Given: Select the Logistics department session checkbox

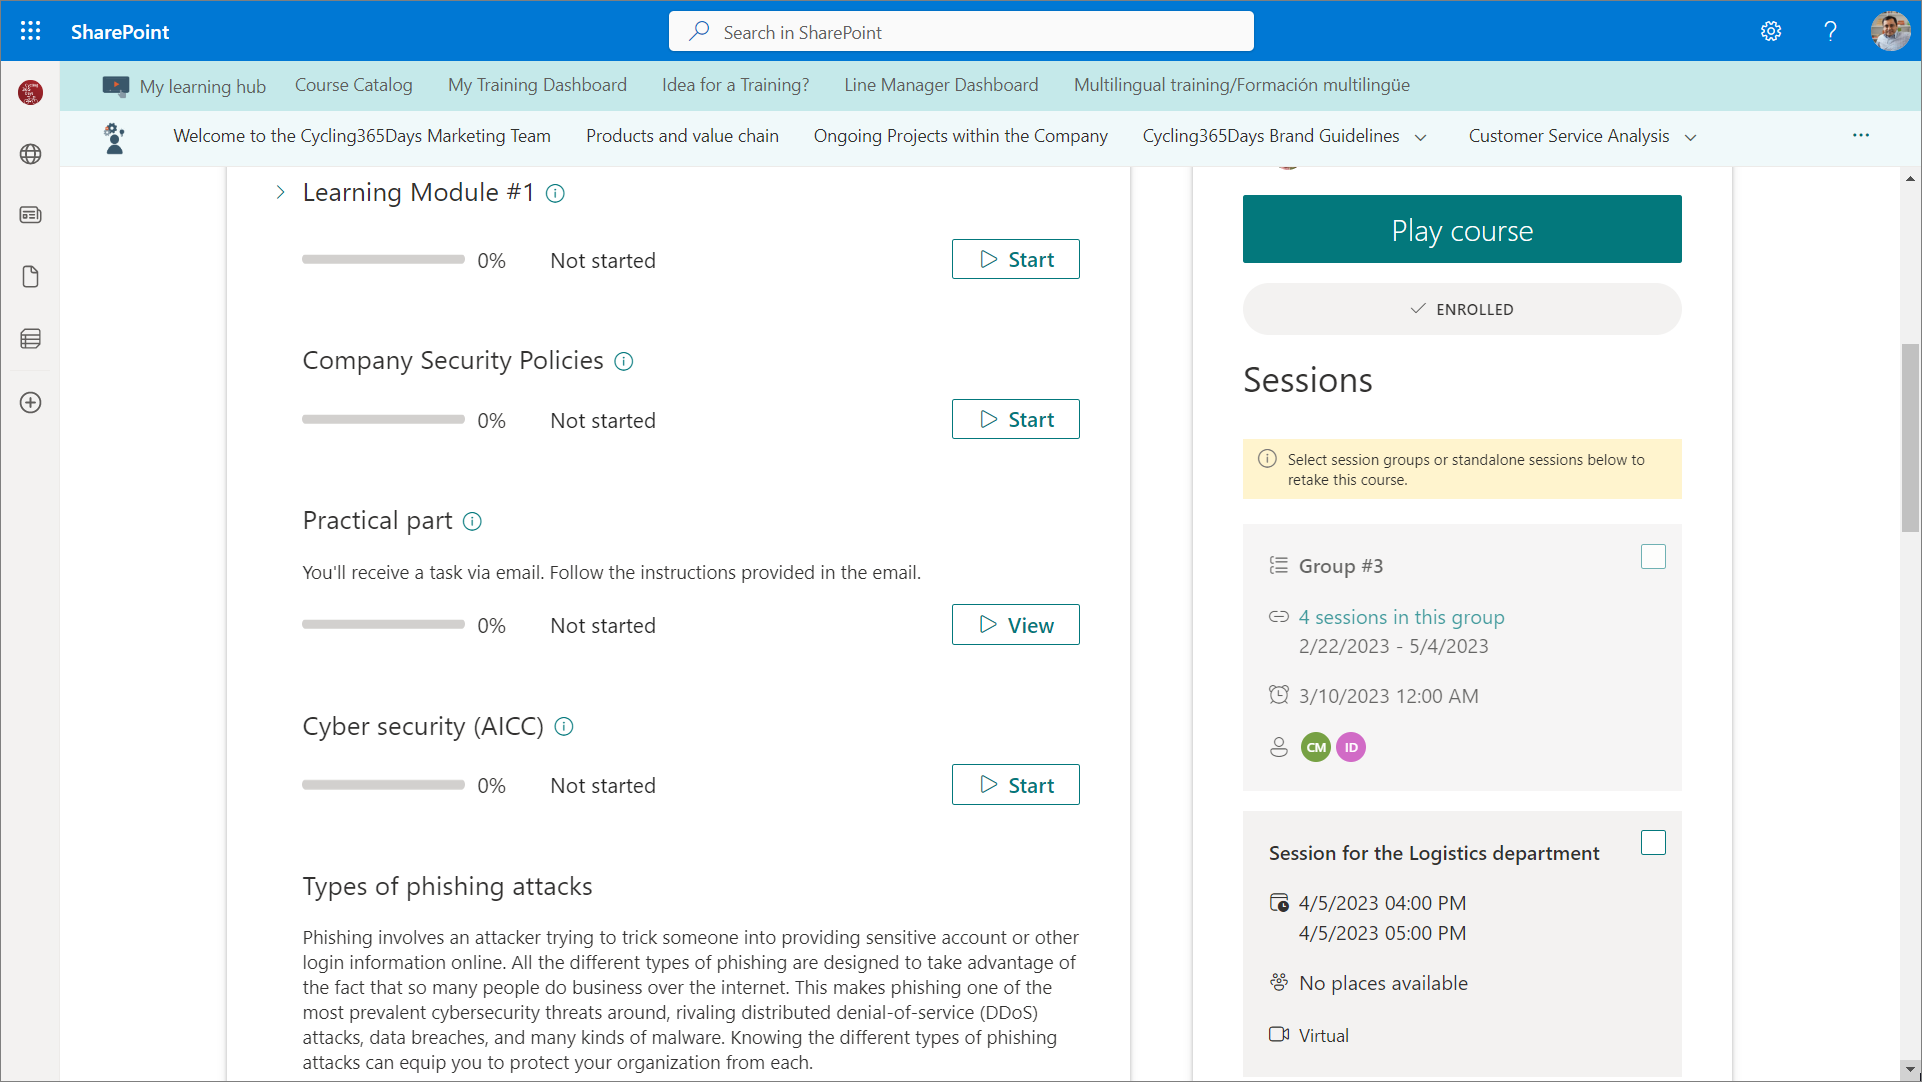Looking at the screenshot, I should 1653,843.
